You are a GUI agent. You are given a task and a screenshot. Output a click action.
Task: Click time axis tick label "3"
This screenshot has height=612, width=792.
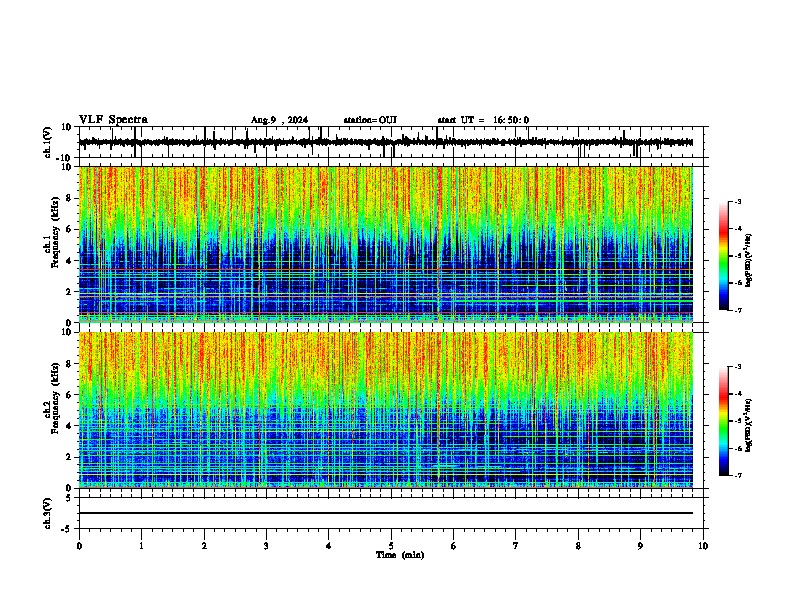(x=266, y=546)
